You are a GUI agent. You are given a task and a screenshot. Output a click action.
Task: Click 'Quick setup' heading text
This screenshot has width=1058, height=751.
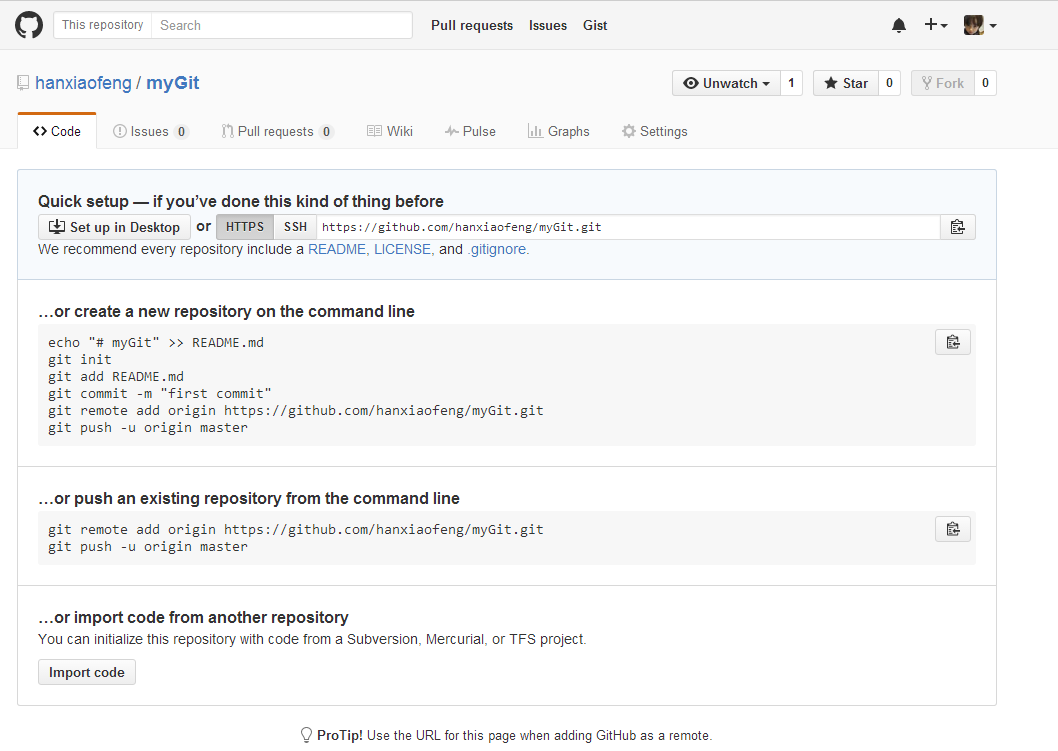click(241, 201)
